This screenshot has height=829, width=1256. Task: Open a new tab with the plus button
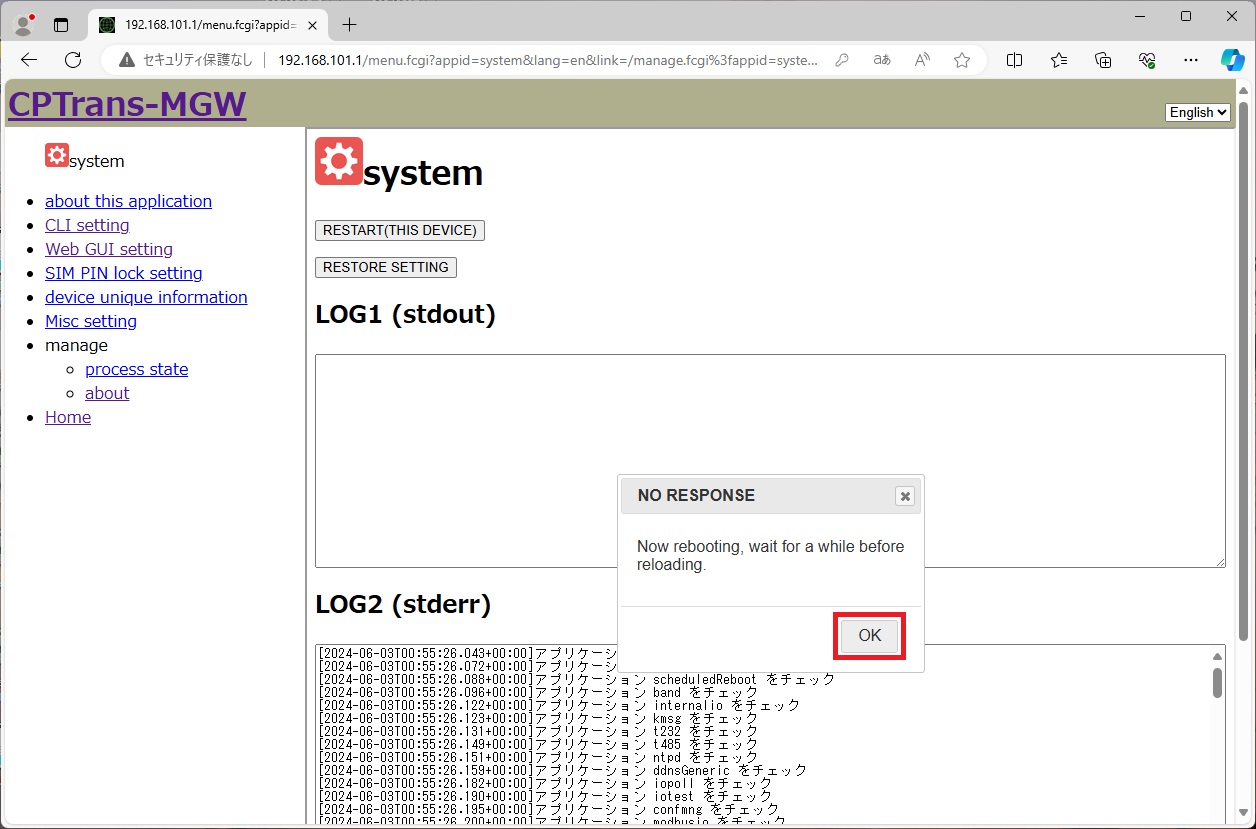pyautogui.click(x=349, y=24)
